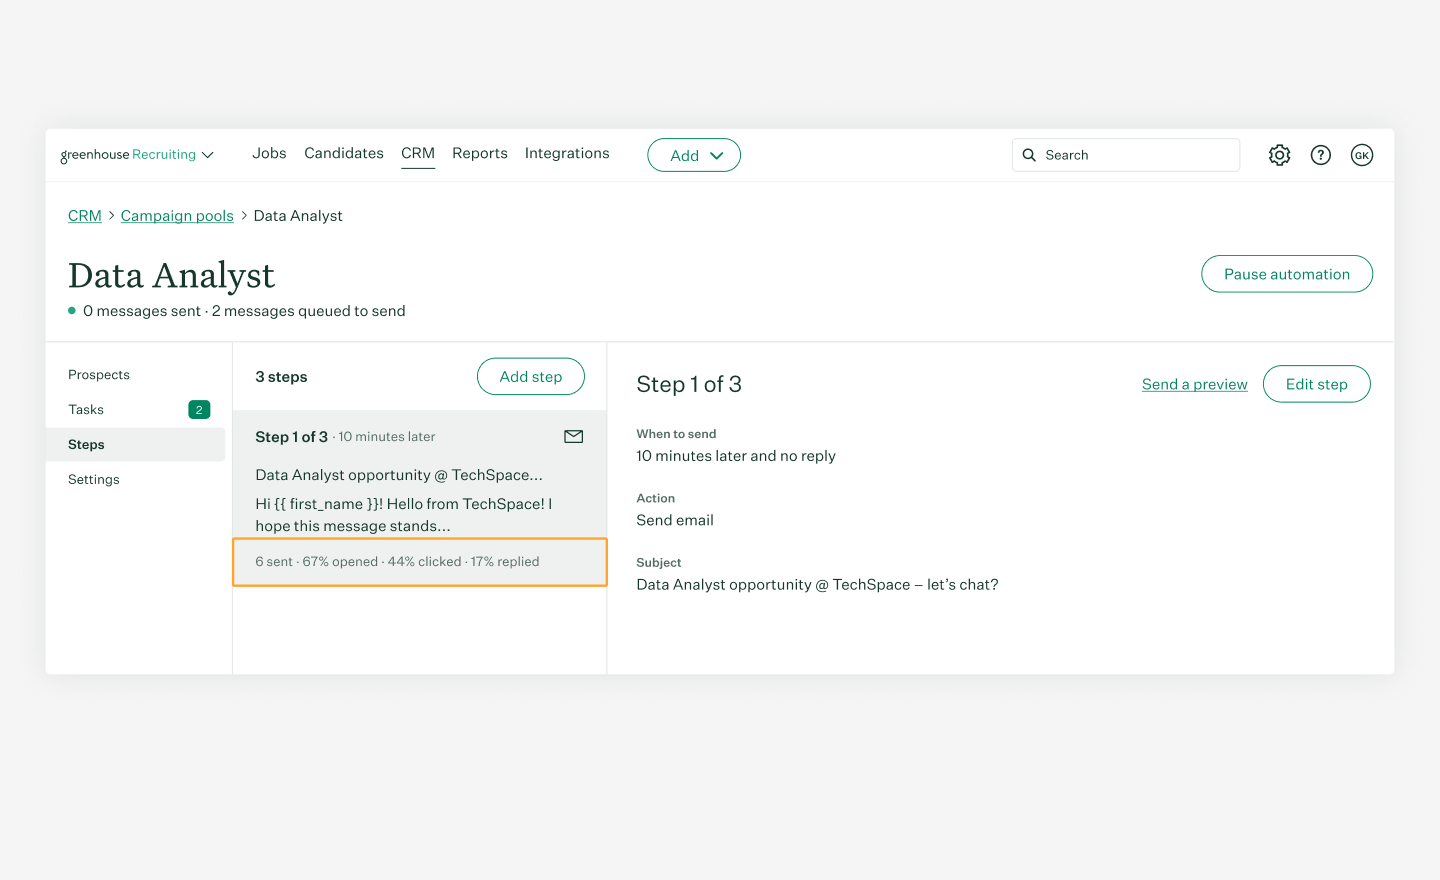Open the Reports section
Viewport: 1440px width, 880px height.
click(480, 153)
